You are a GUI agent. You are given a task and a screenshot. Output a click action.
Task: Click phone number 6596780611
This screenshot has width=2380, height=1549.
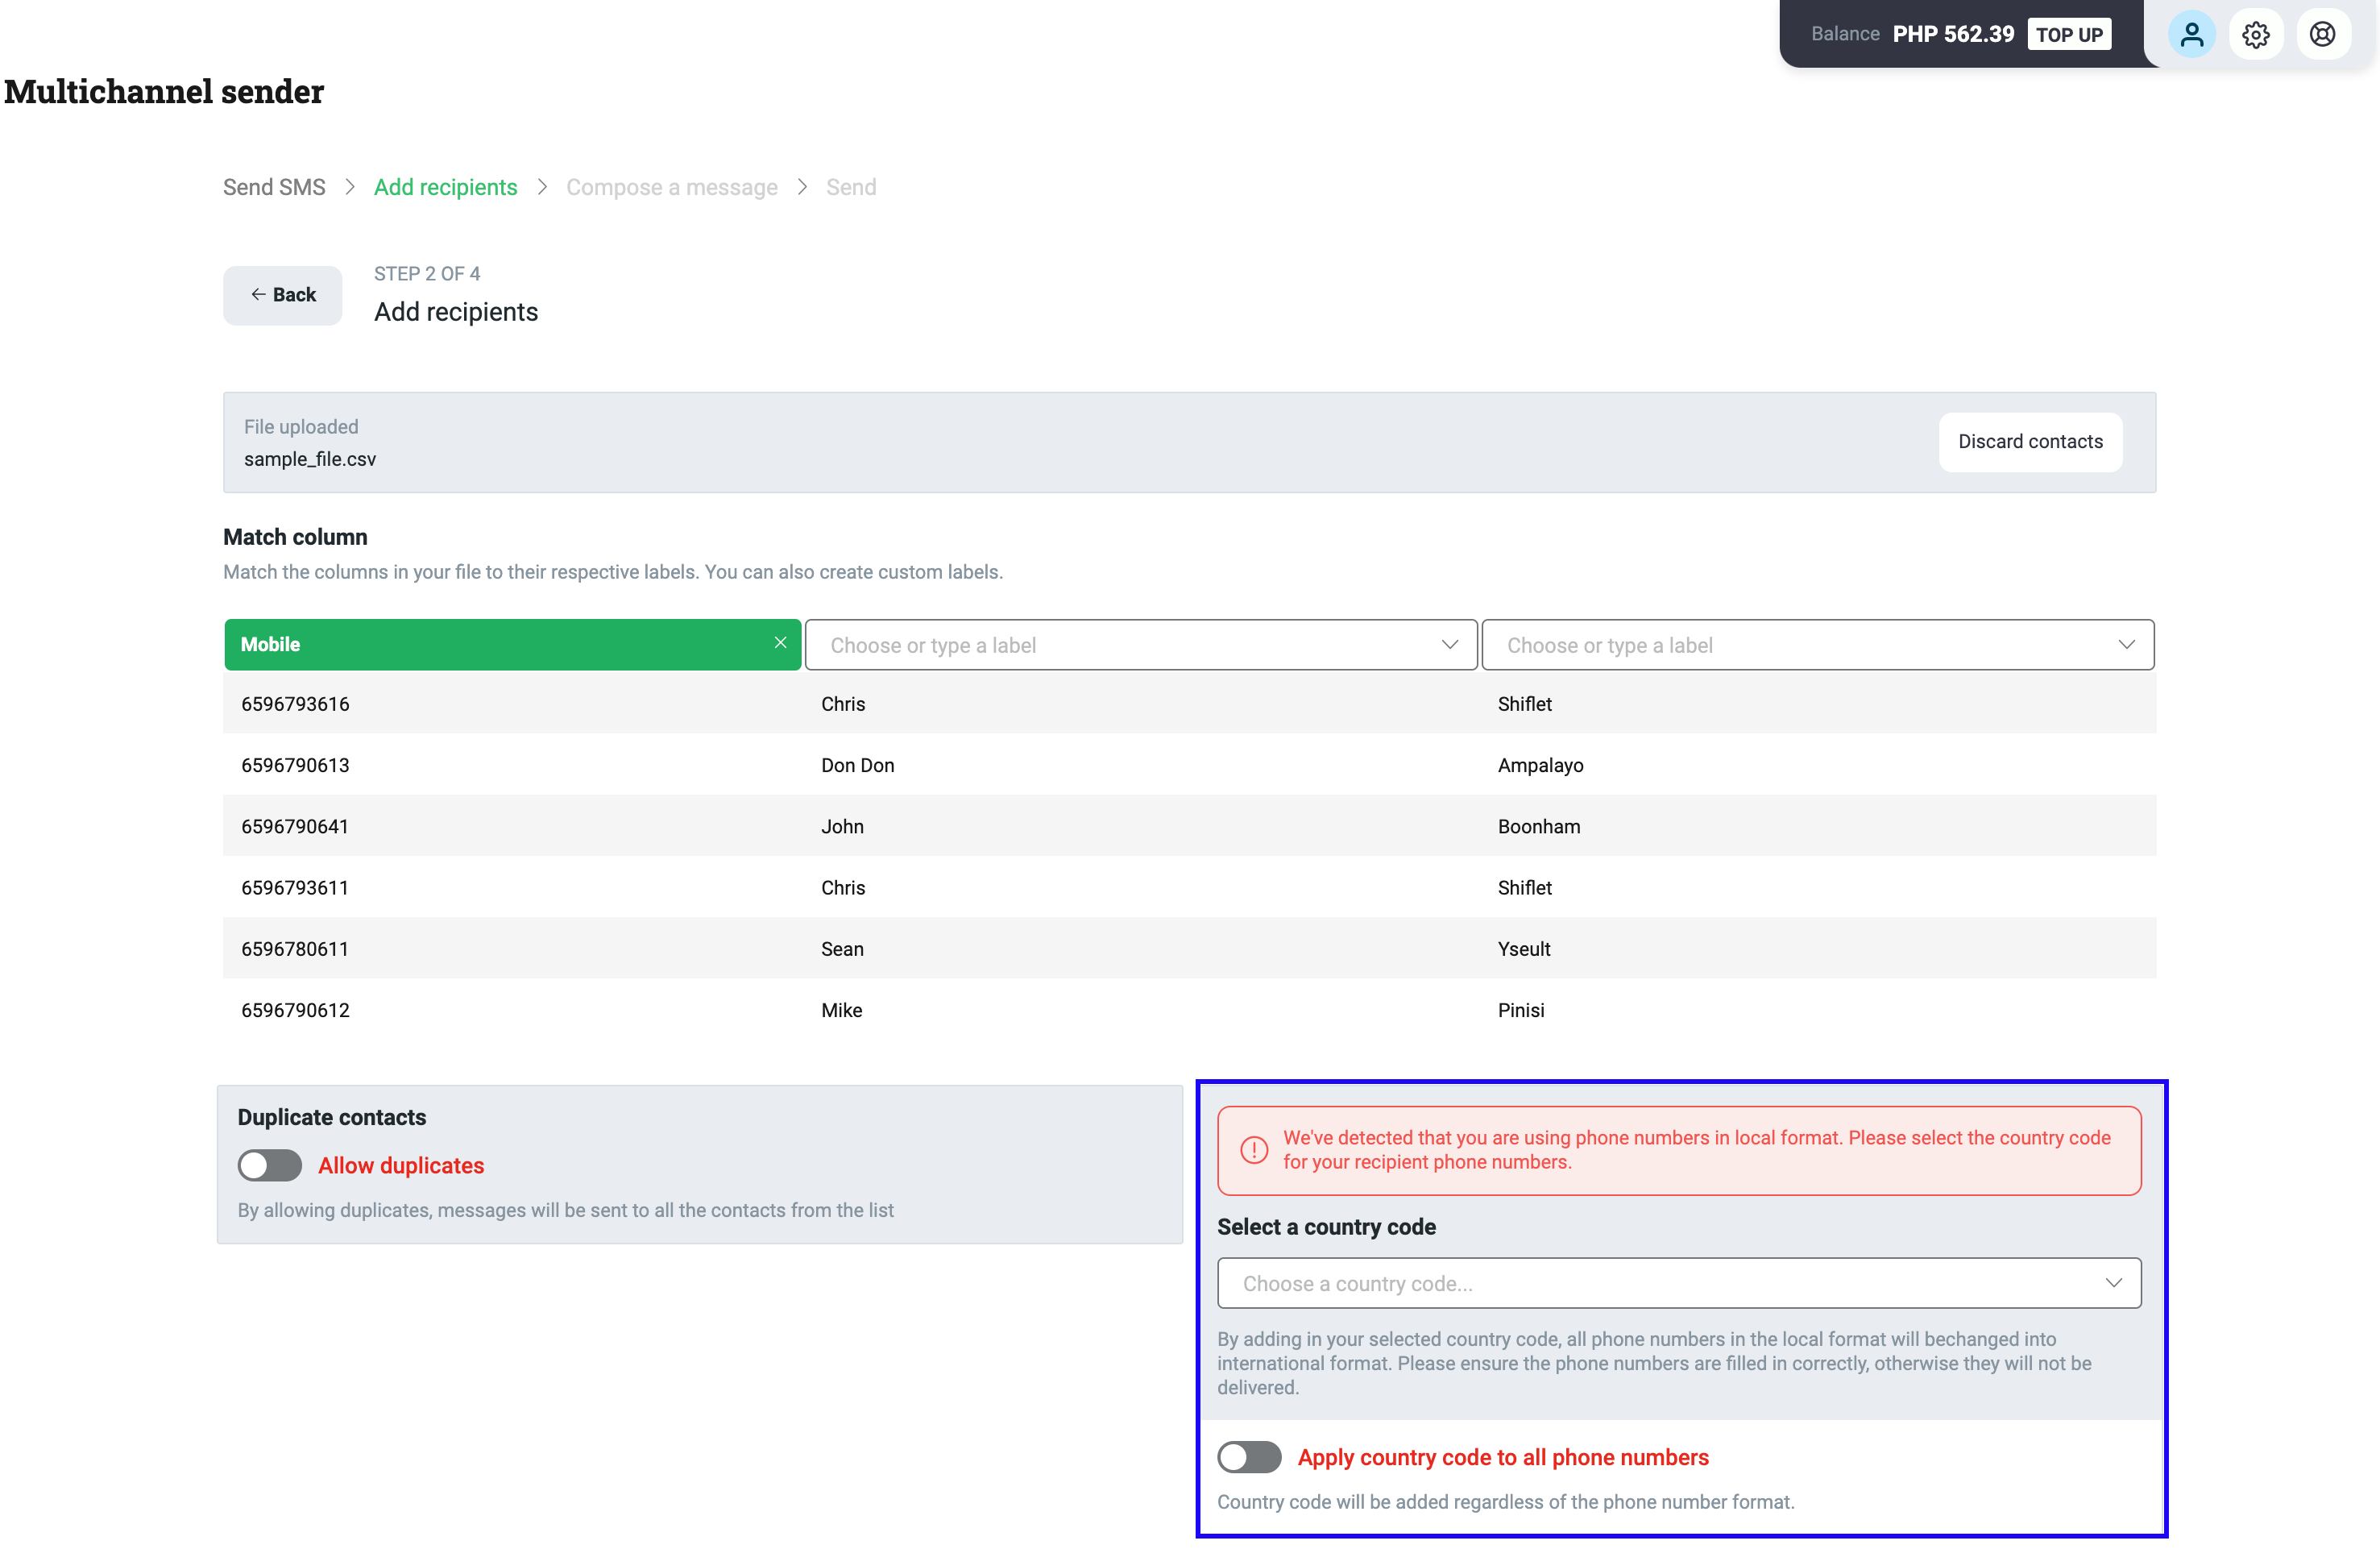[x=295, y=949]
